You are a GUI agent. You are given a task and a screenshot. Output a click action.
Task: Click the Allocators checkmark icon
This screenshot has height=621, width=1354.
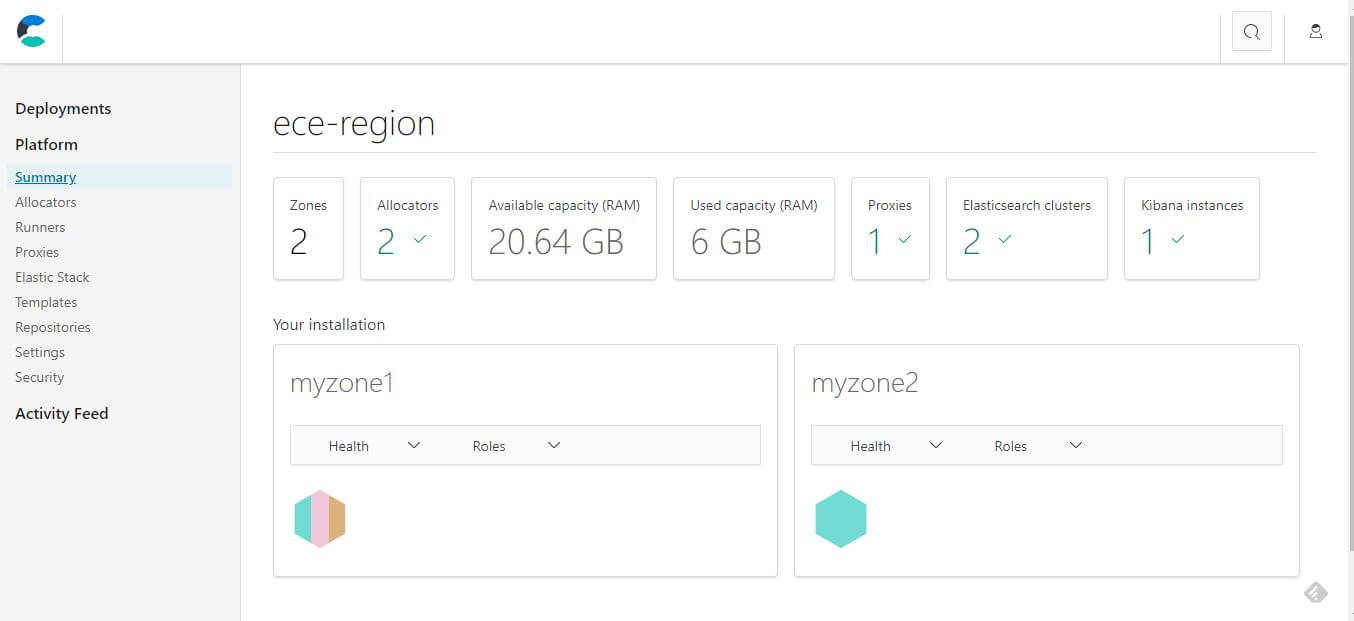click(x=420, y=240)
